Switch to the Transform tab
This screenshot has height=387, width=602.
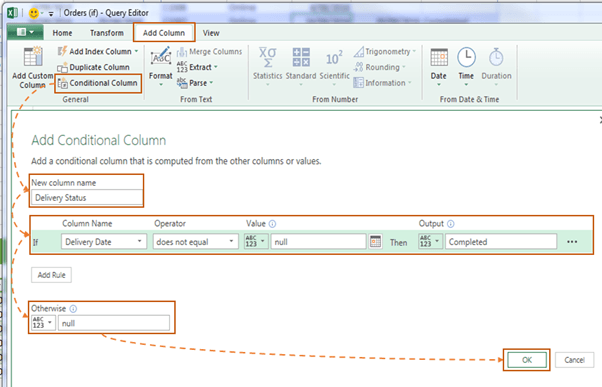107,33
